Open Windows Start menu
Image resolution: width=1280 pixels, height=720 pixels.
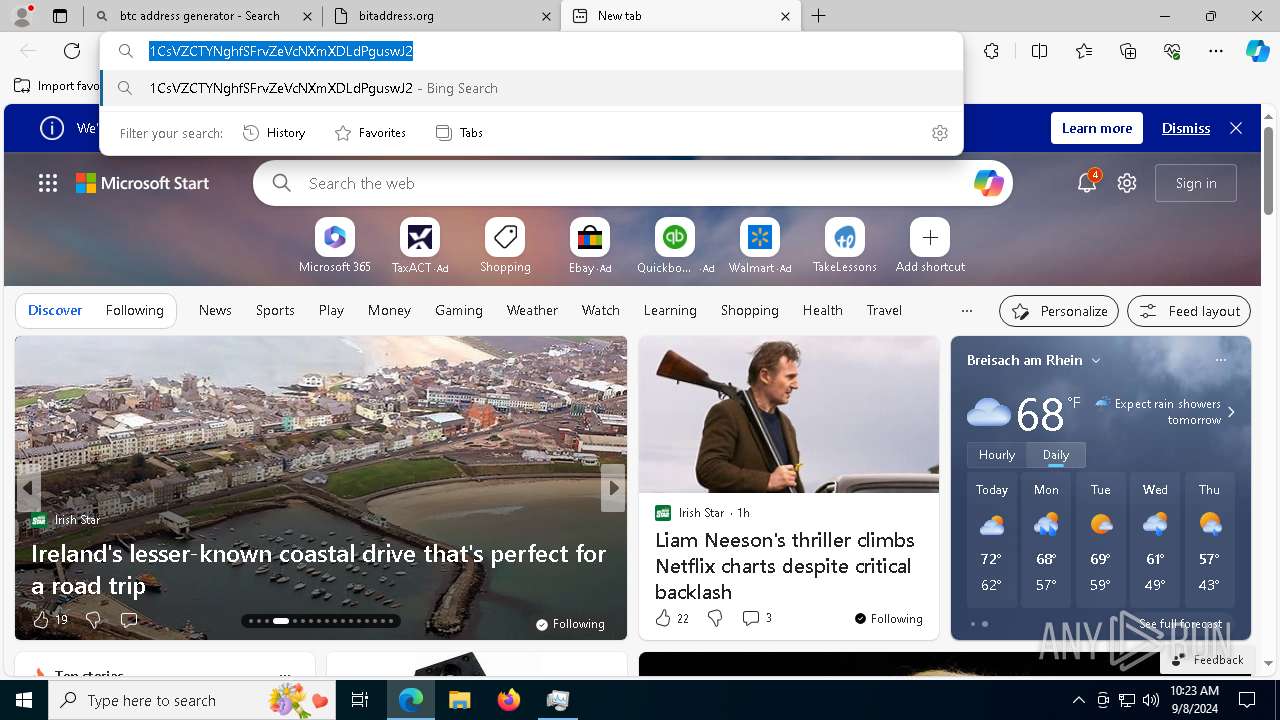(x=24, y=700)
